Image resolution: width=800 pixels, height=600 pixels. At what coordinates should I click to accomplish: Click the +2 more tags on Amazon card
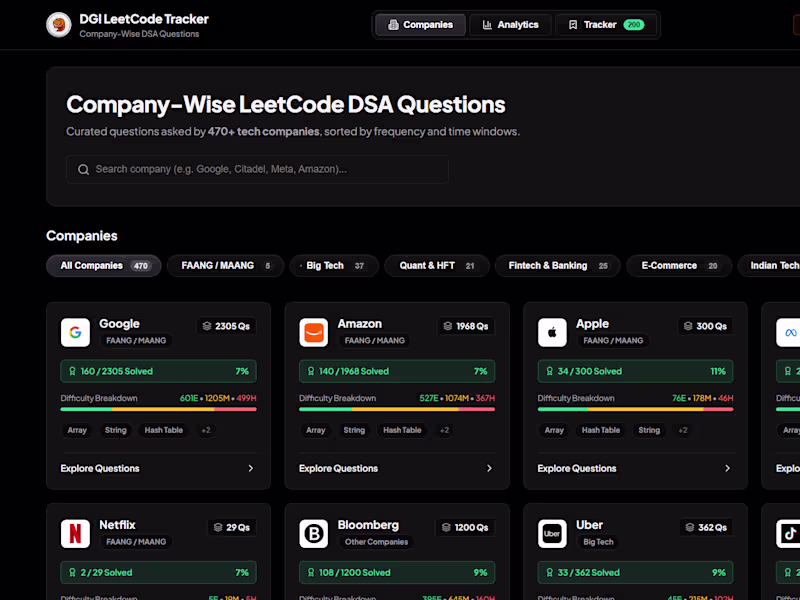click(444, 430)
